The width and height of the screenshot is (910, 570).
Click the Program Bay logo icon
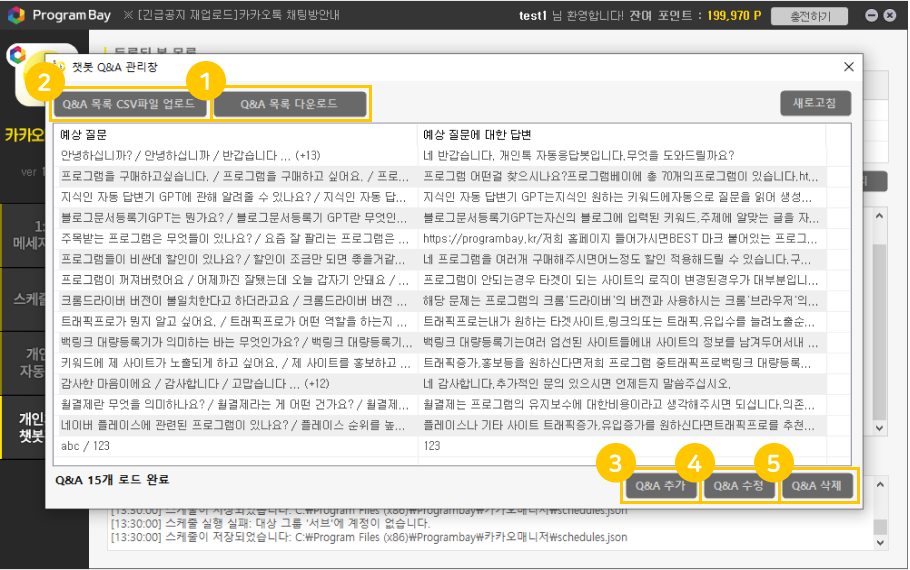click(16, 16)
